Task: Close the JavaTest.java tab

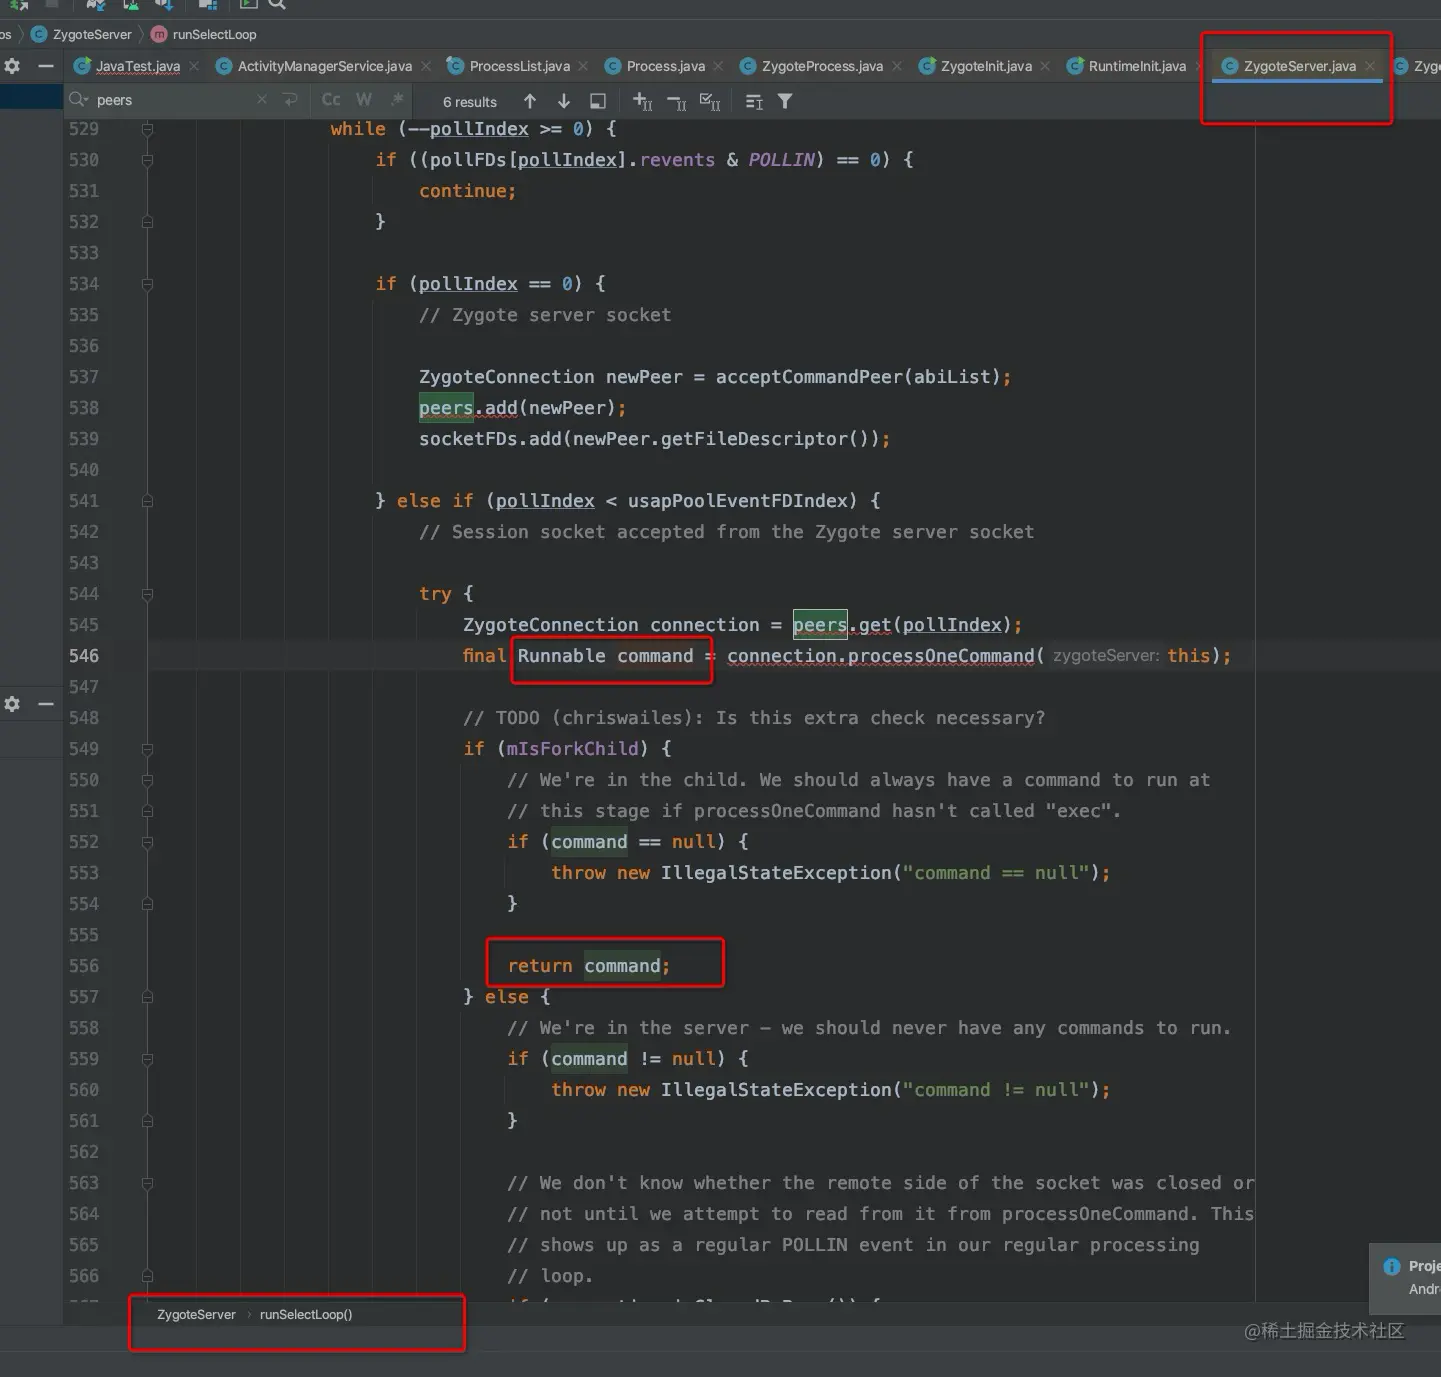Action: (x=194, y=66)
